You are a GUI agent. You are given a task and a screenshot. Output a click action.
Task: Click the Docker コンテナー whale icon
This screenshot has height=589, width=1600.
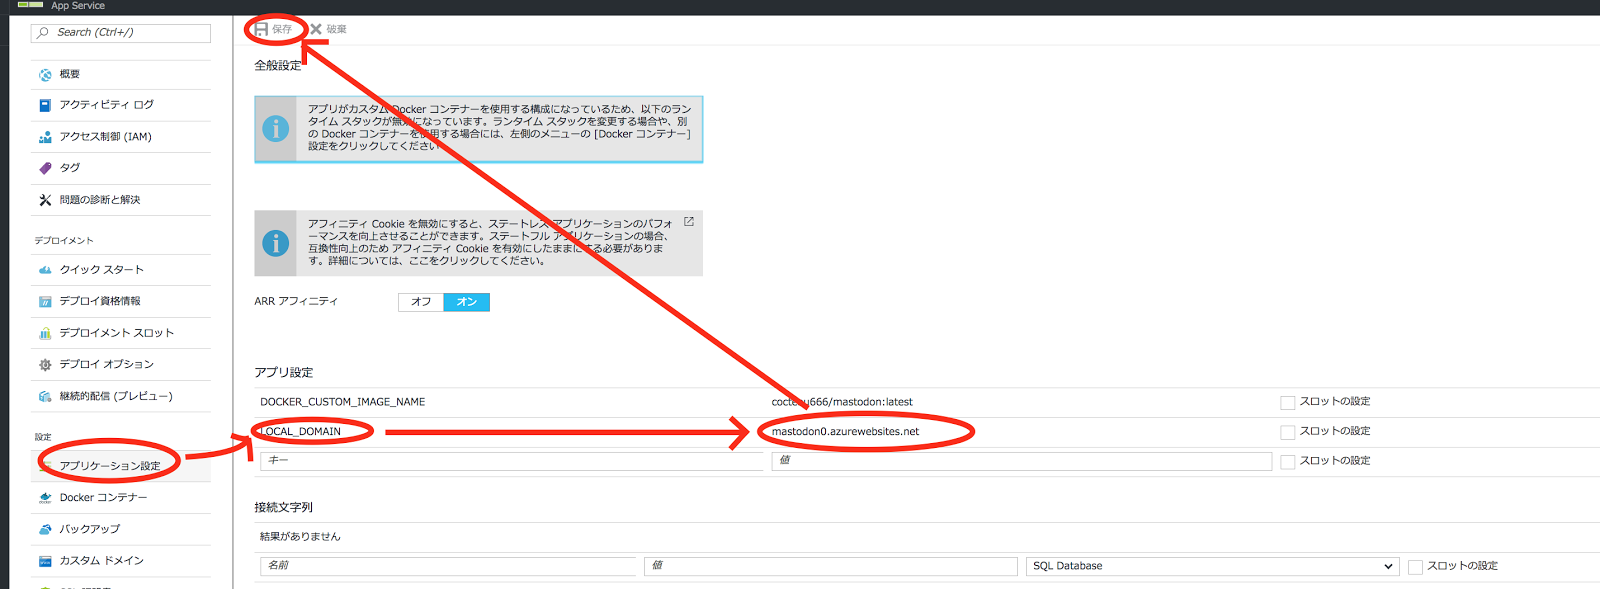coord(45,498)
